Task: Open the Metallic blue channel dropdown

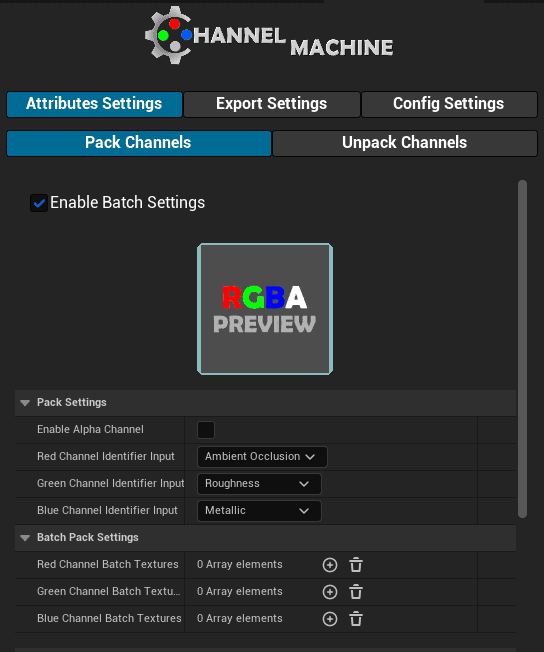Action: click(259, 511)
